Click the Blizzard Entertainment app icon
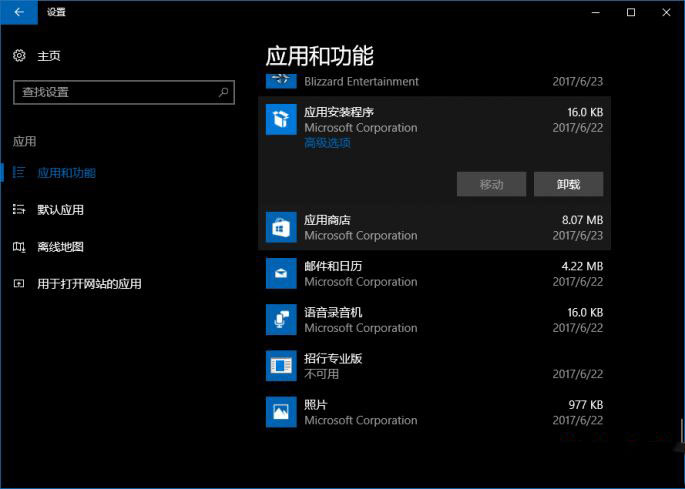Screen dimensions: 685x489 [281, 81]
